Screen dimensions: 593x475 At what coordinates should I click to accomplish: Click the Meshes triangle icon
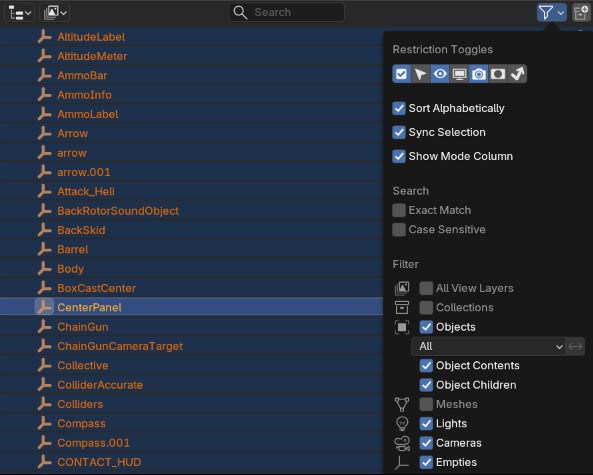point(402,404)
